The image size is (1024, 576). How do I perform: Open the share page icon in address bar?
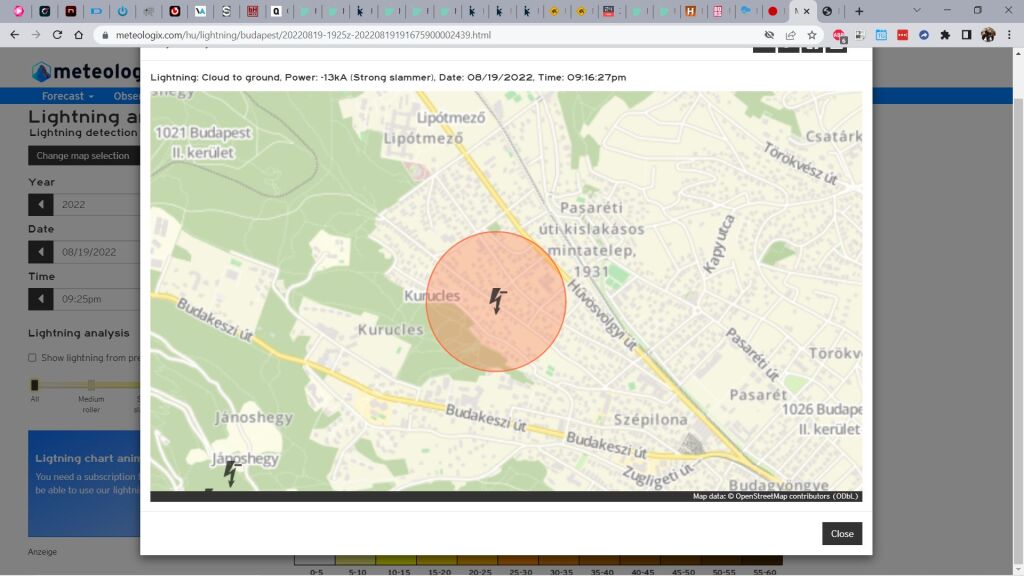(x=791, y=35)
